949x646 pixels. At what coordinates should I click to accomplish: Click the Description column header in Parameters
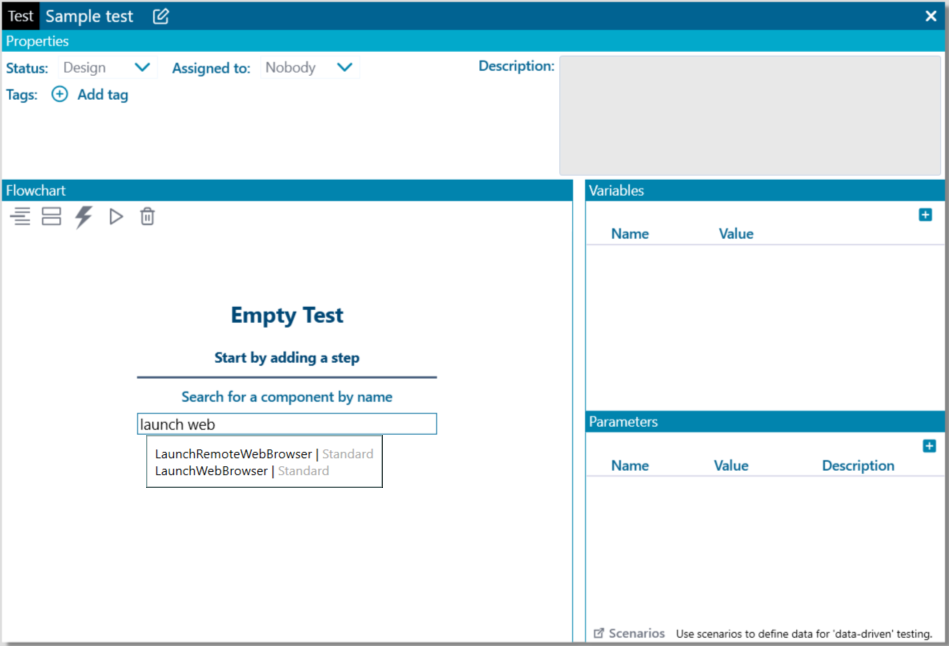tap(858, 466)
